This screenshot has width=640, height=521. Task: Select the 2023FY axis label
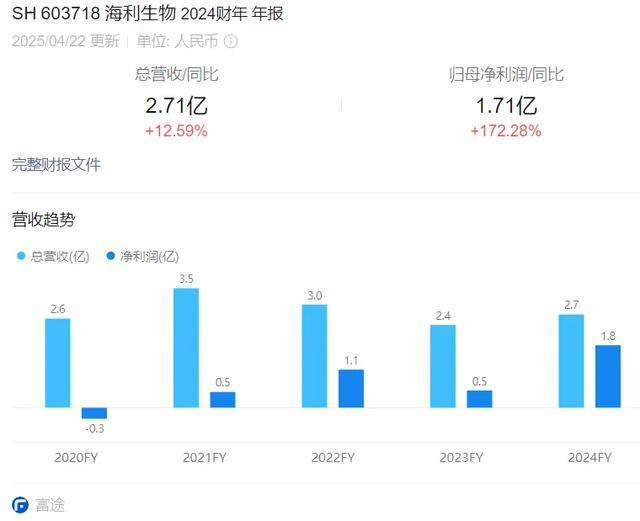(x=461, y=457)
